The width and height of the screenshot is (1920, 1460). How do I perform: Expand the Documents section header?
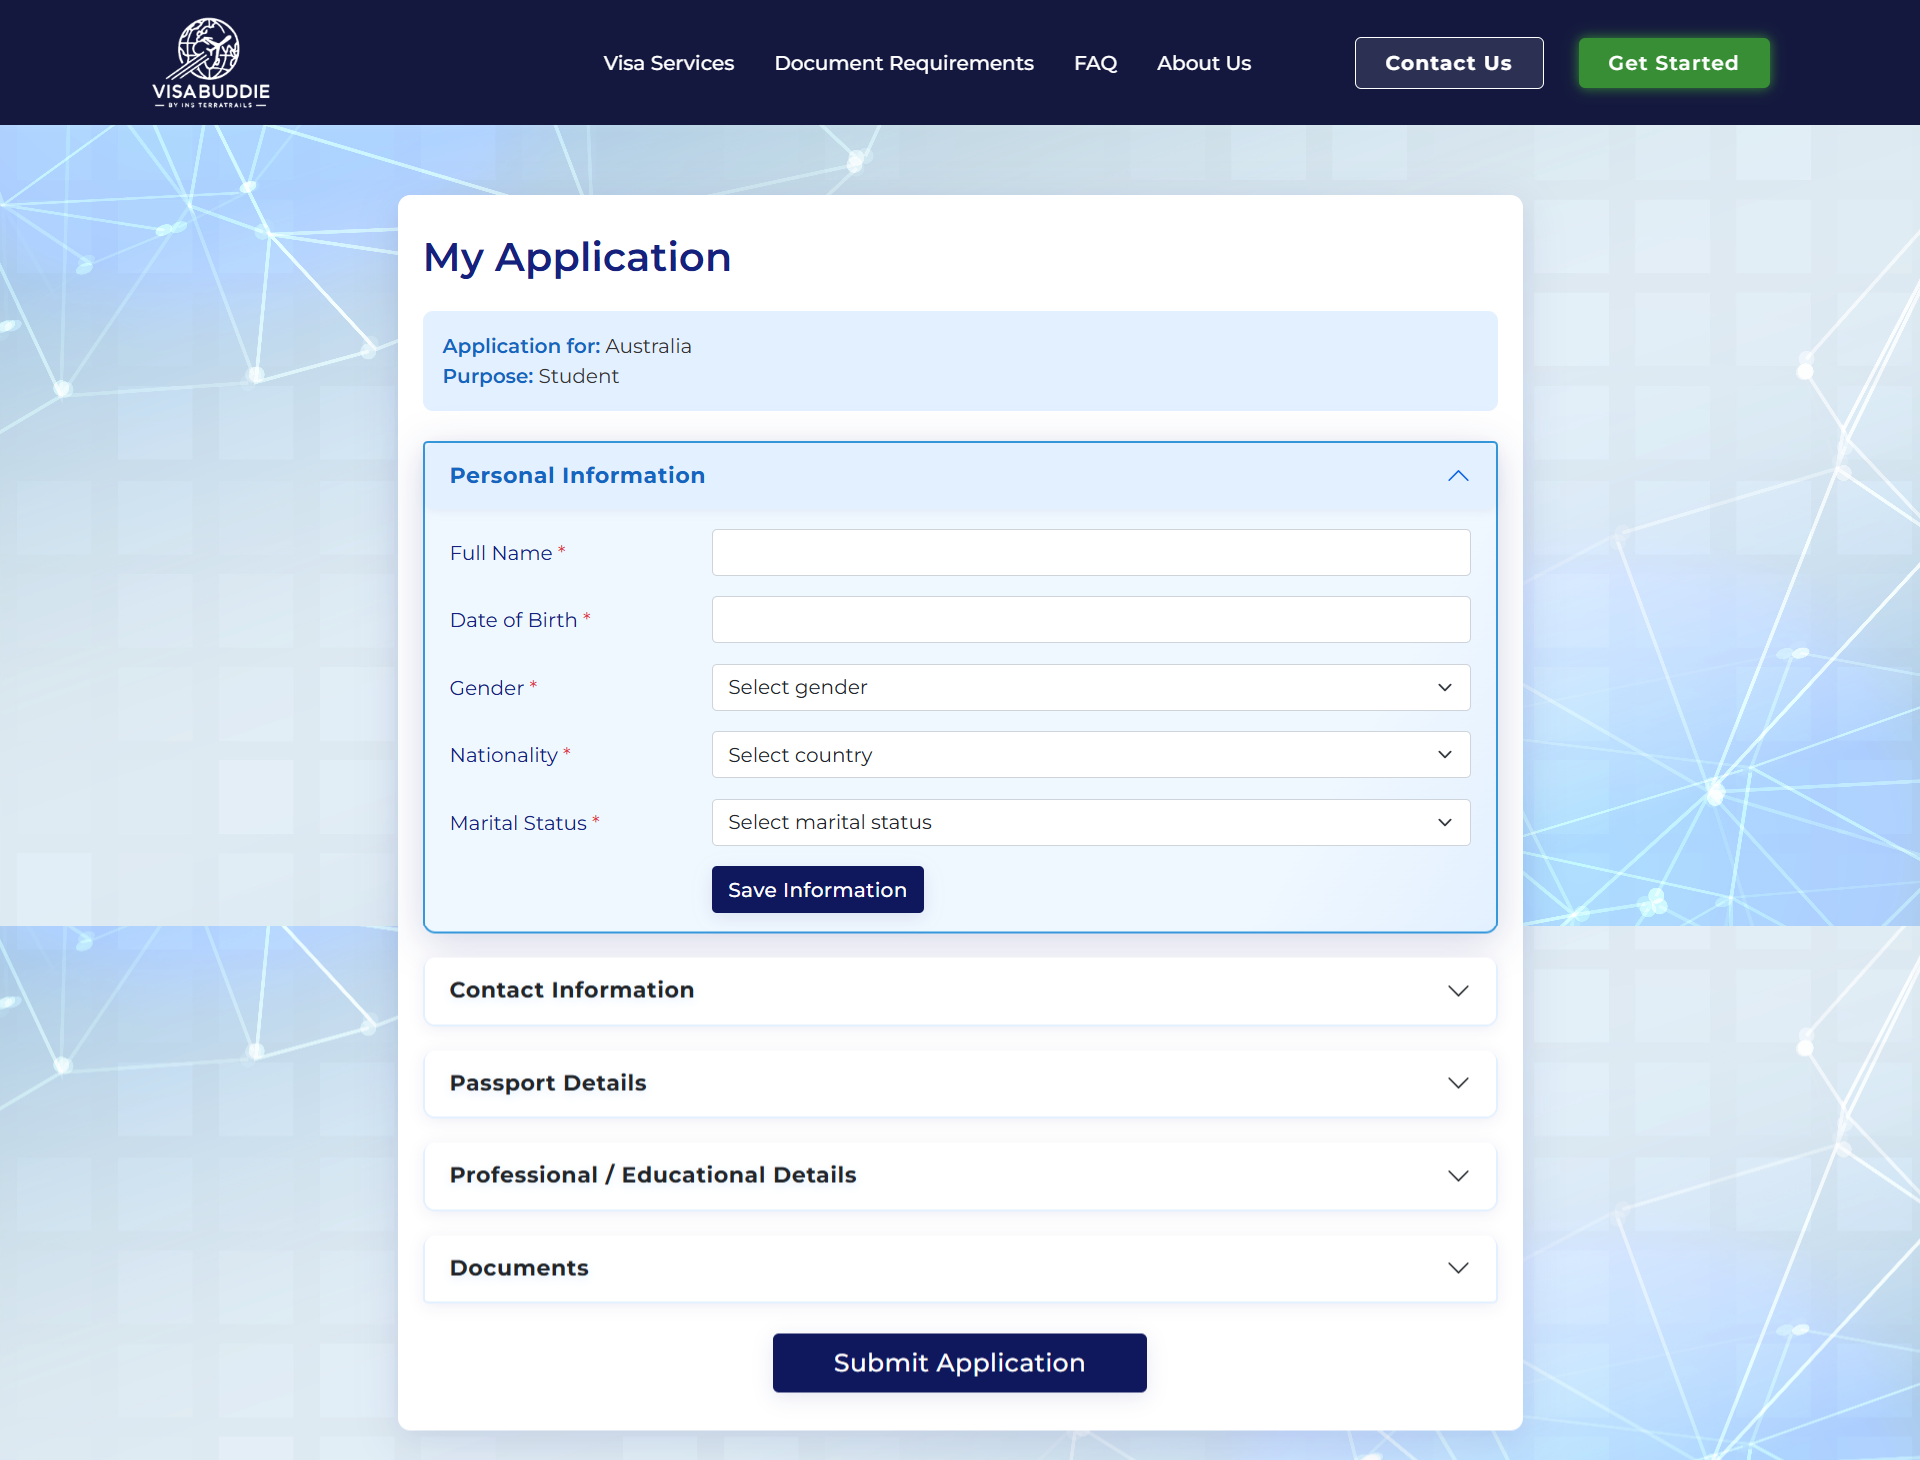[x=519, y=1268]
